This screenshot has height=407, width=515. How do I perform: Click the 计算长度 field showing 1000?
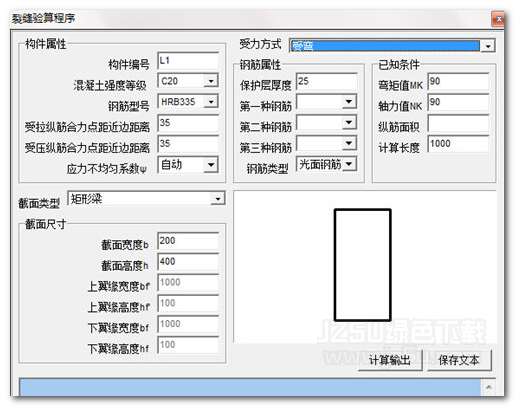[x=458, y=144]
